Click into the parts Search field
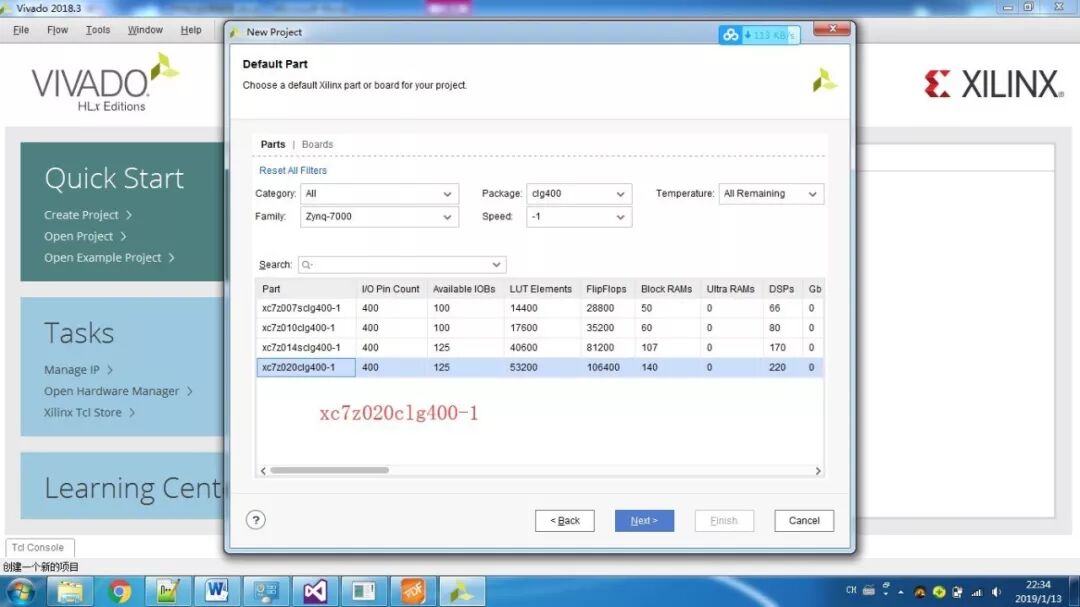 tap(402, 265)
